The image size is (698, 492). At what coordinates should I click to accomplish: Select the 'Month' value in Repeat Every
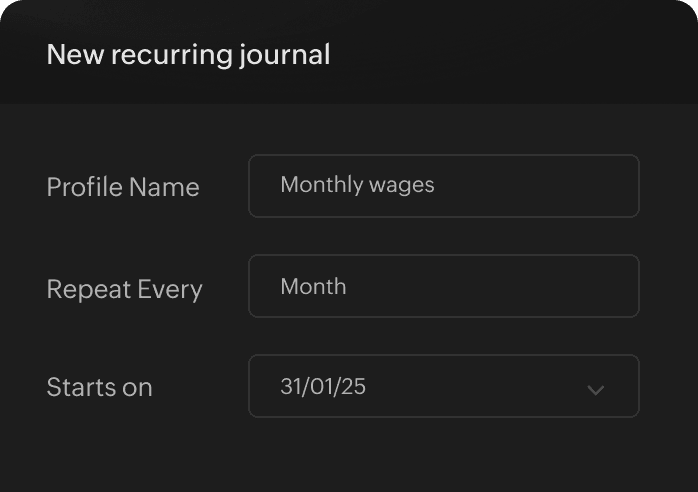(313, 286)
